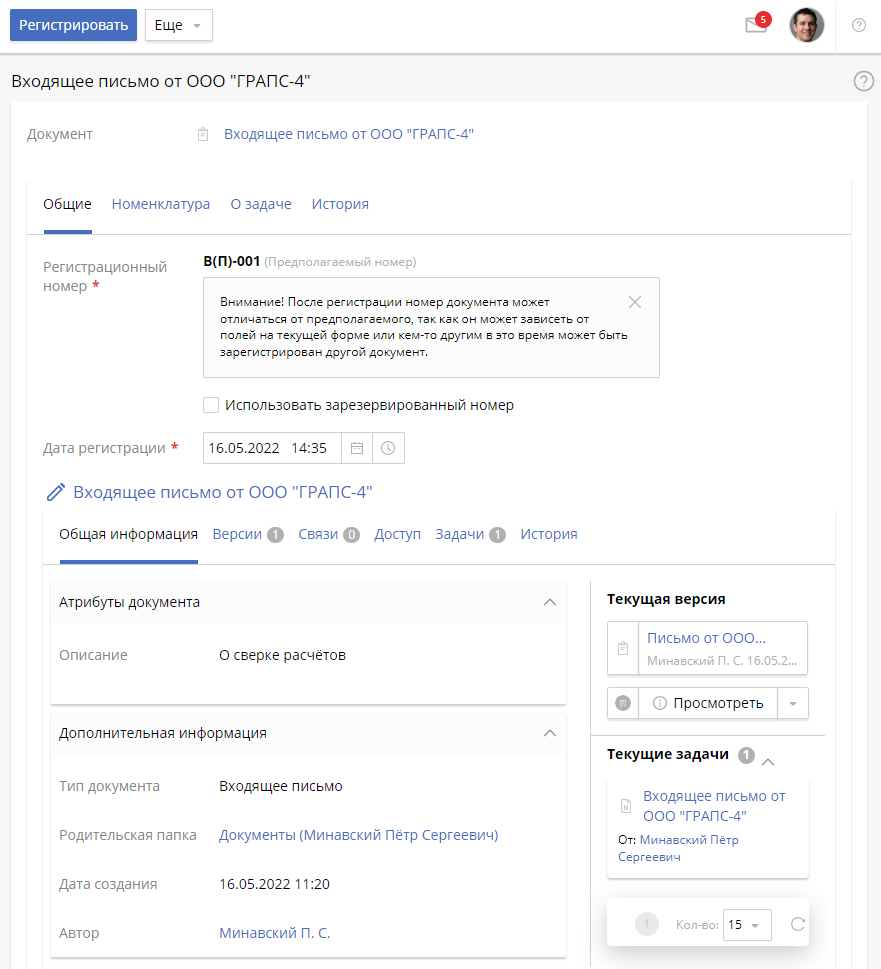This screenshot has width=881, height=969.
Task: Open the "Еще" dropdown menu
Action: 178,25
